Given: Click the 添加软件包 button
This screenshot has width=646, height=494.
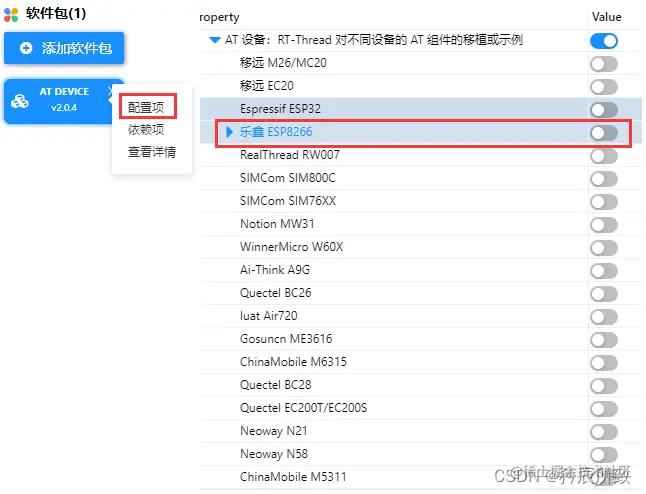Looking at the screenshot, I should pyautogui.click(x=64, y=48).
